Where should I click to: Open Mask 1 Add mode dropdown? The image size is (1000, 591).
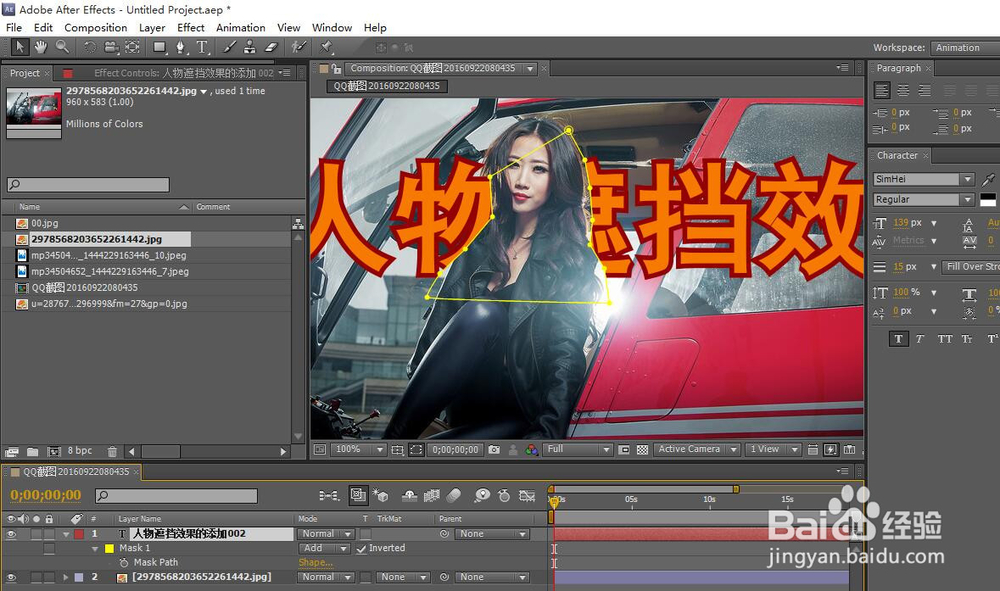point(324,548)
